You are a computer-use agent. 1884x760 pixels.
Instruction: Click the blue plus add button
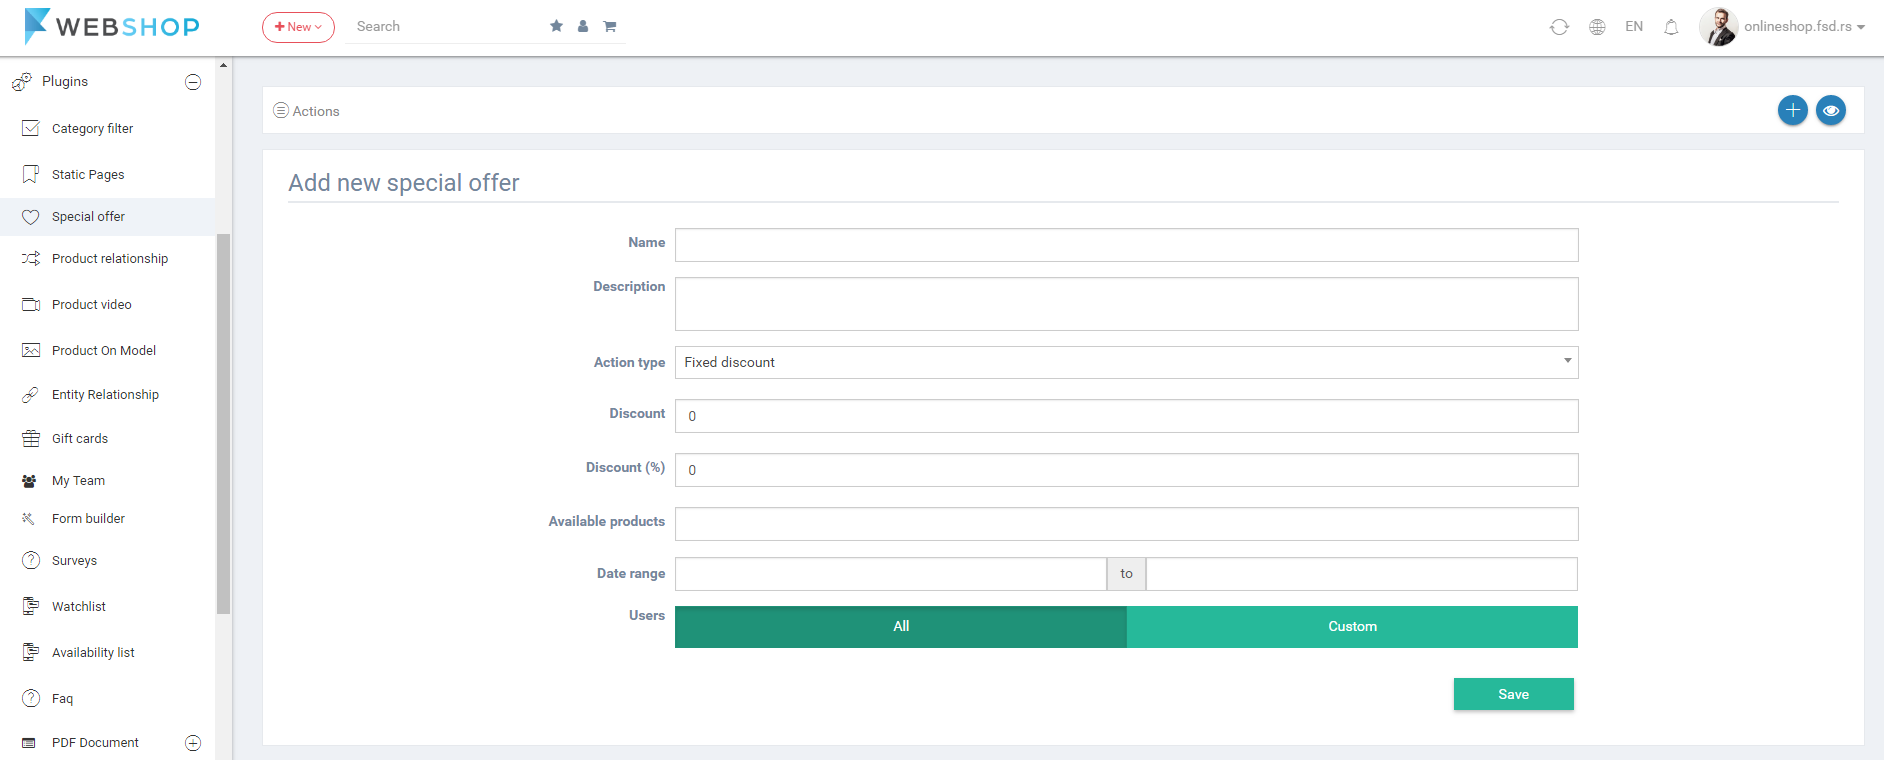[x=1793, y=110]
